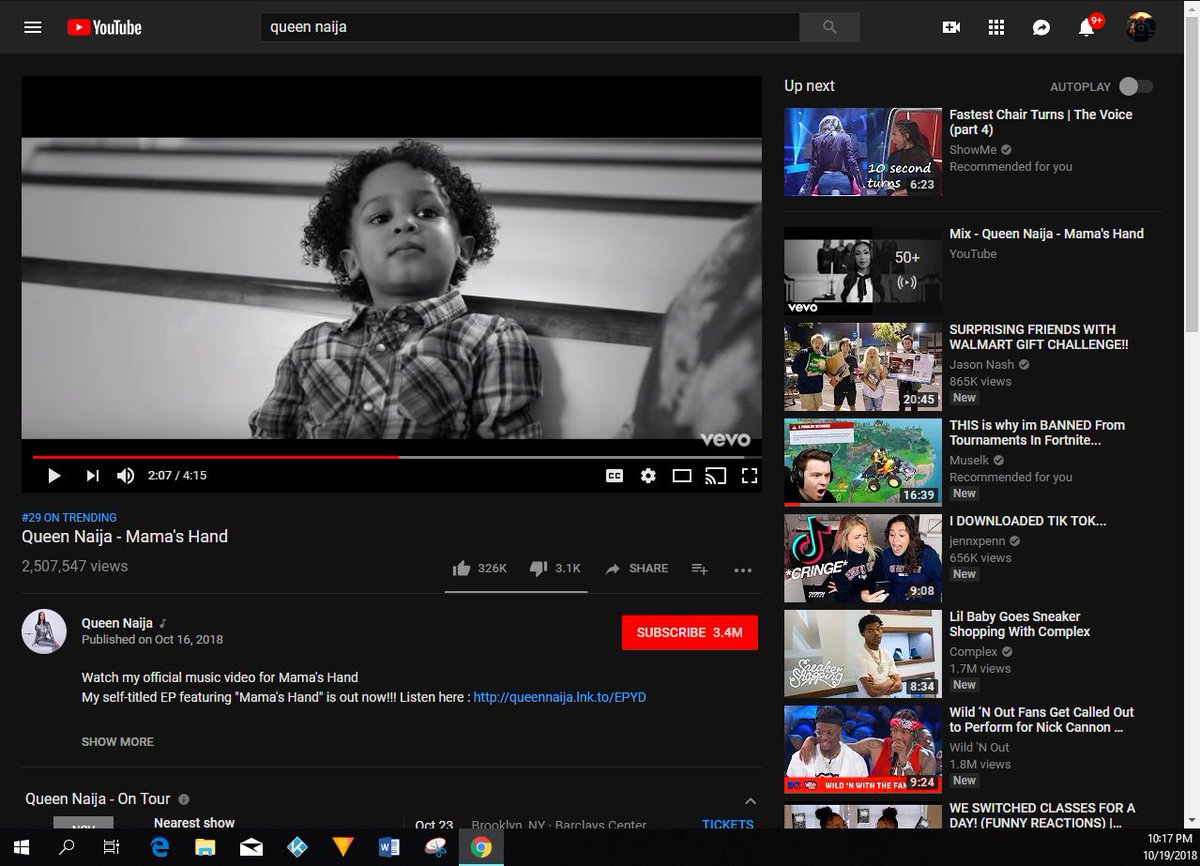Open Fastest Chair Turns video thumbnail

coord(863,152)
